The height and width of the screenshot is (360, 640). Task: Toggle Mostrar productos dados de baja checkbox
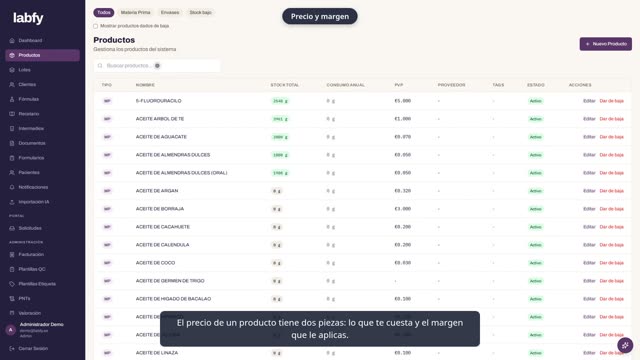96,26
